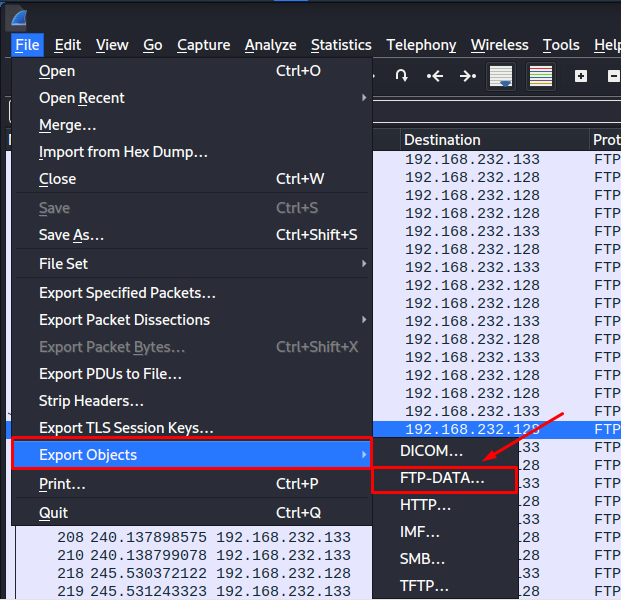Go to the previous packet arrow icon

coord(435,76)
